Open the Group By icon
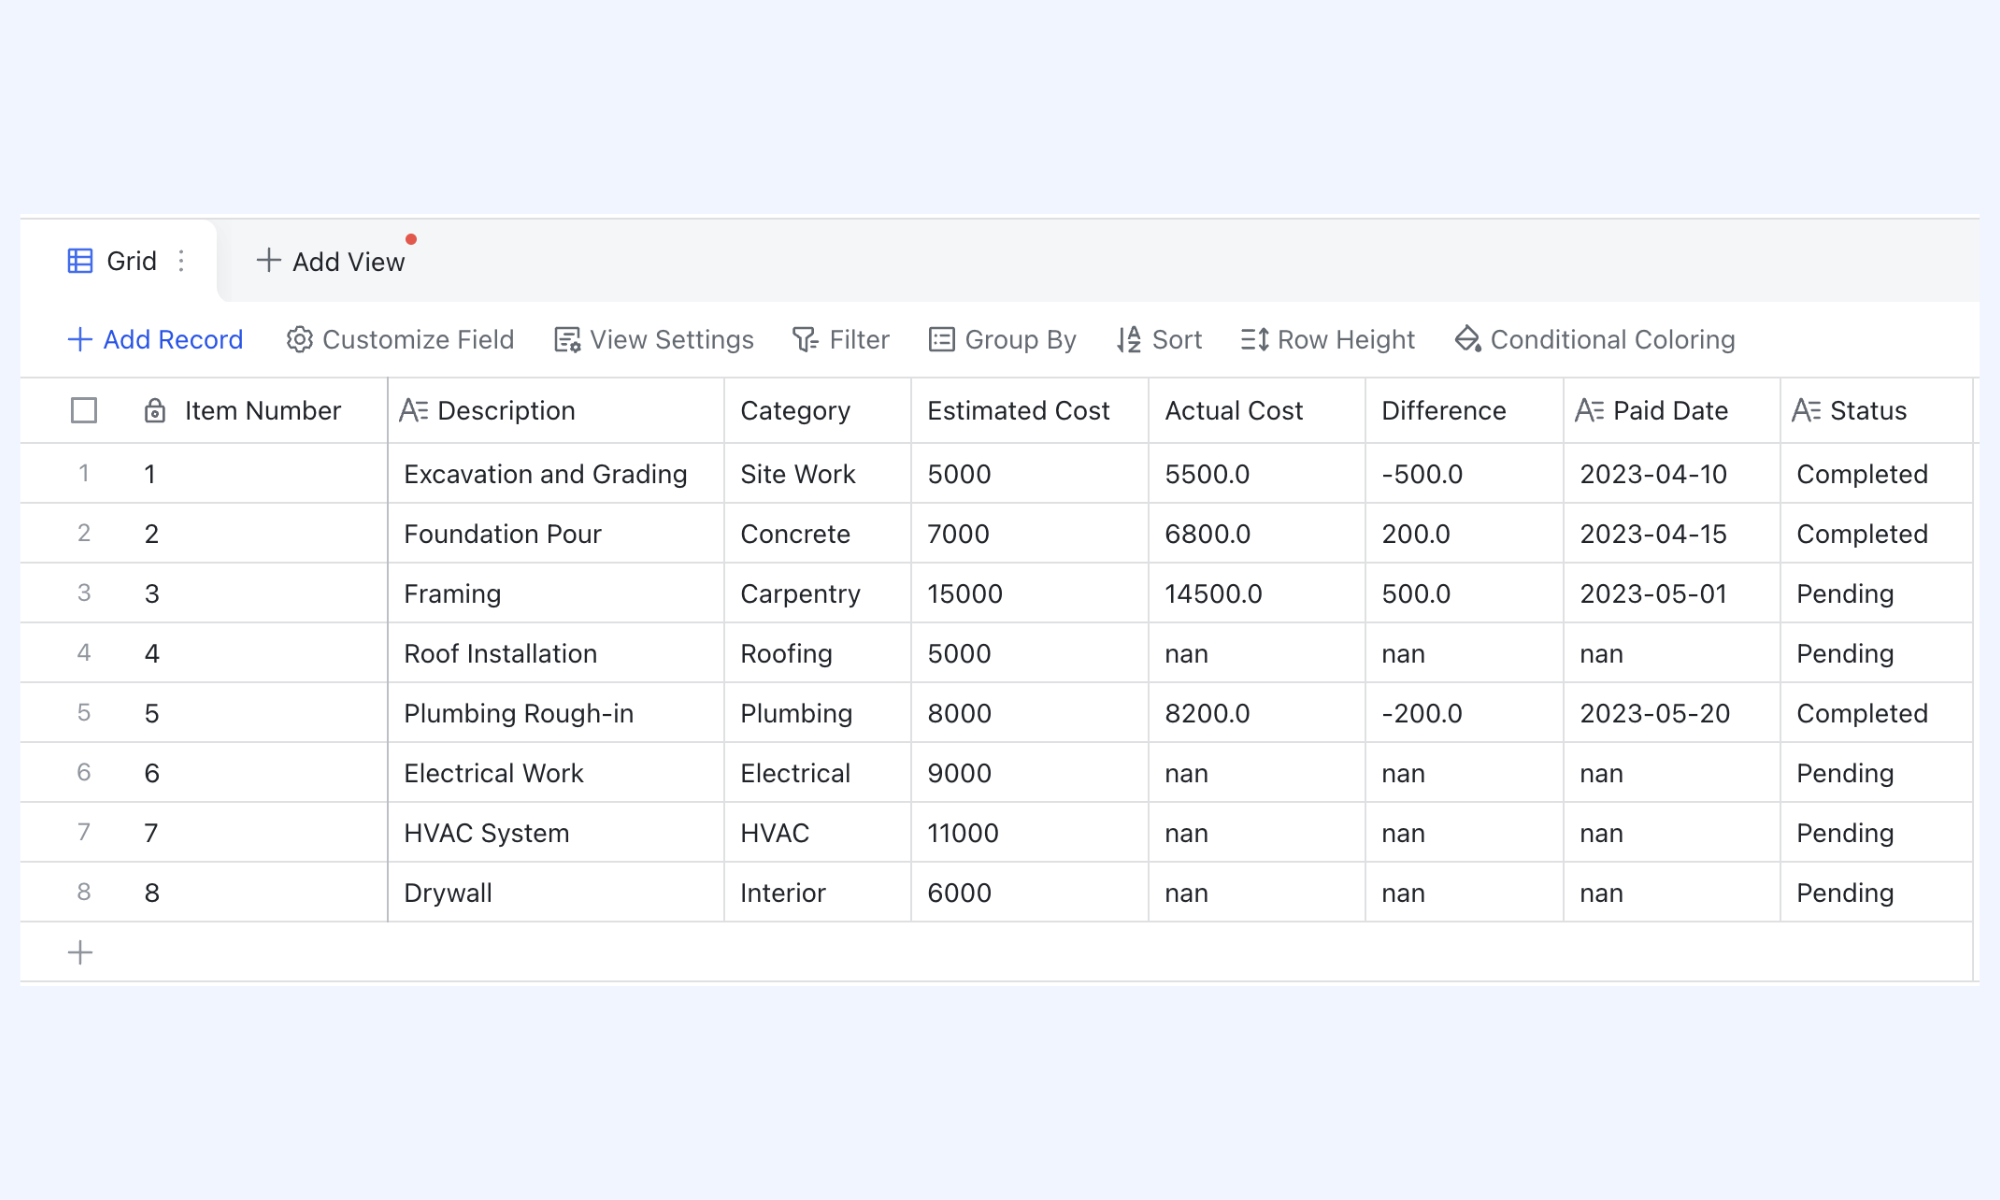Screen dimensions: 2000x1200 [x=941, y=340]
